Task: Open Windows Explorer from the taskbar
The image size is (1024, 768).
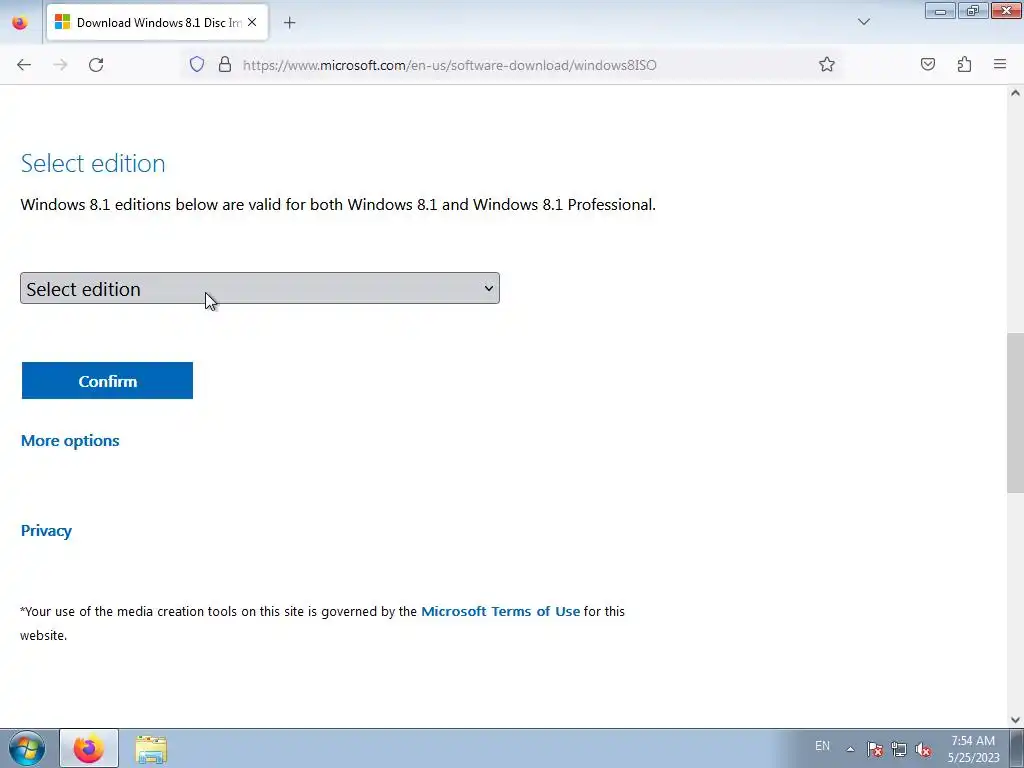Action: [x=151, y=749]
